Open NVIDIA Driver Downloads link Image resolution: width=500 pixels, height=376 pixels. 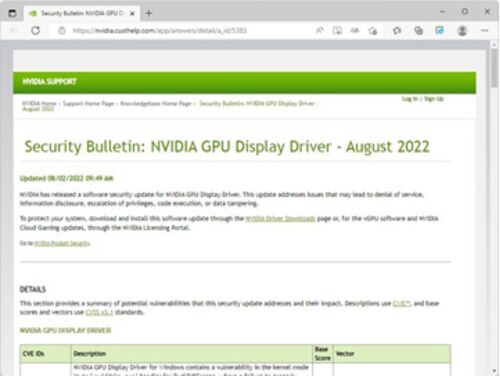(x=280, y=219)
